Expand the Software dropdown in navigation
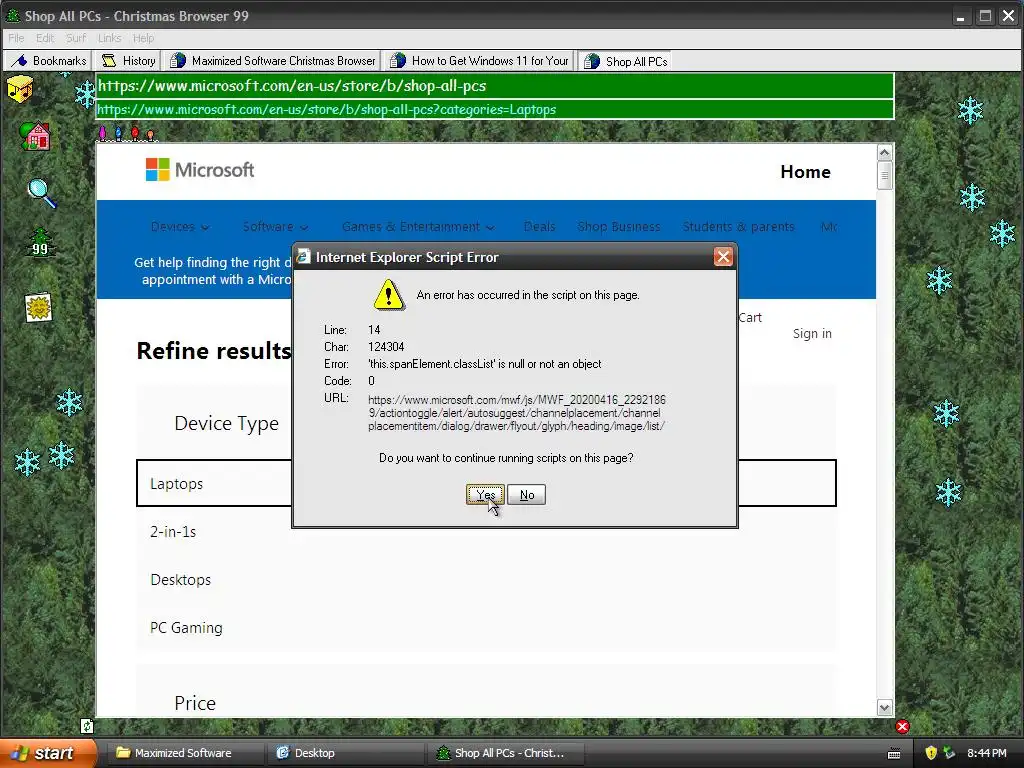This screenshot has height=768, width=1024. click(275, 227)
